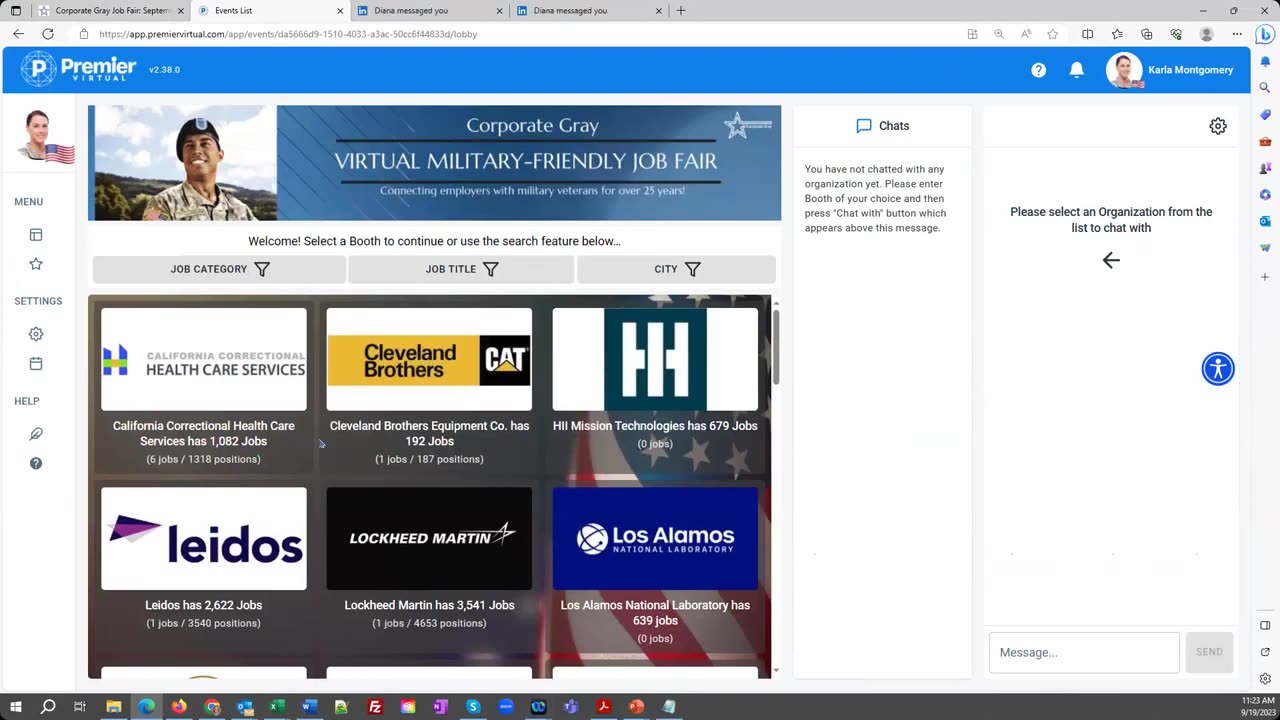Click the Premier Virtual logo
Screen dimensions: 1280x720
tap(79, 69)
